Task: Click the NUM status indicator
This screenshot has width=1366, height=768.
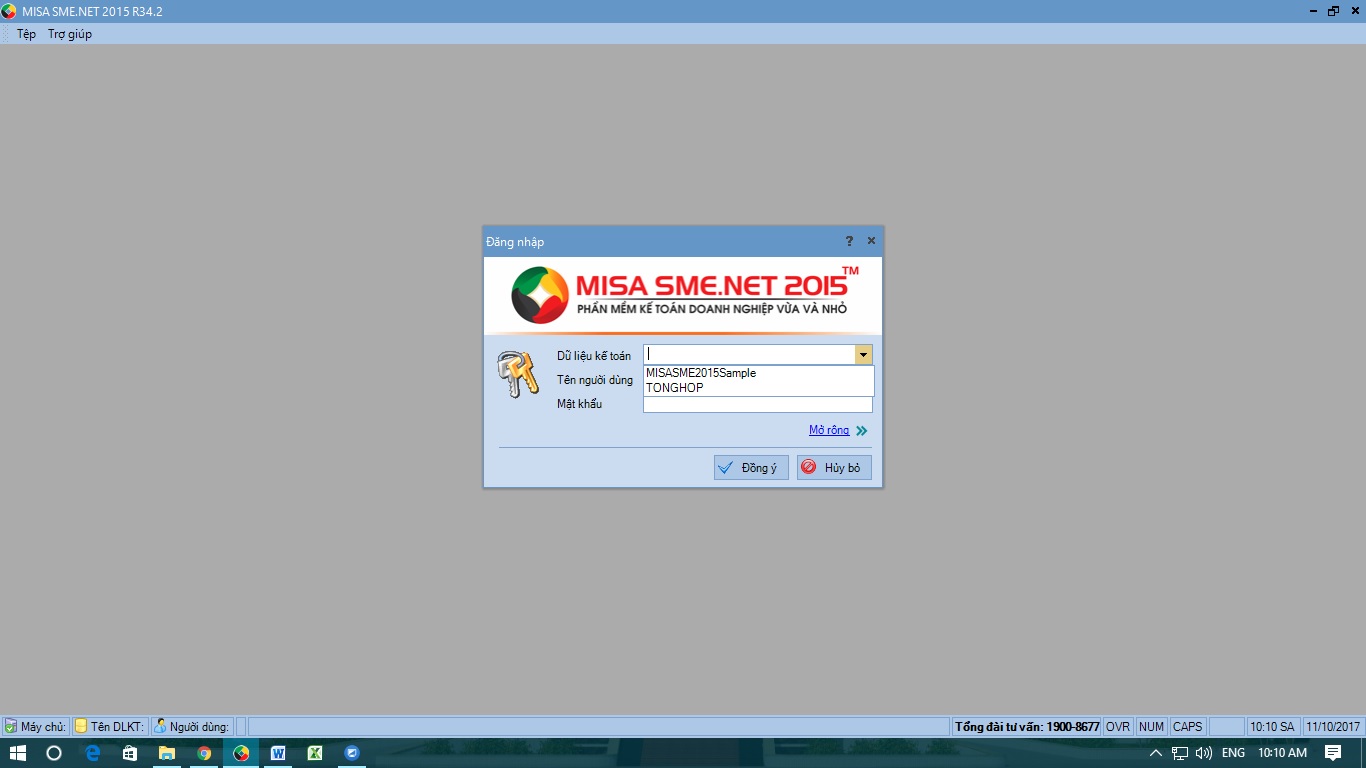Action: pos(1151,727)
